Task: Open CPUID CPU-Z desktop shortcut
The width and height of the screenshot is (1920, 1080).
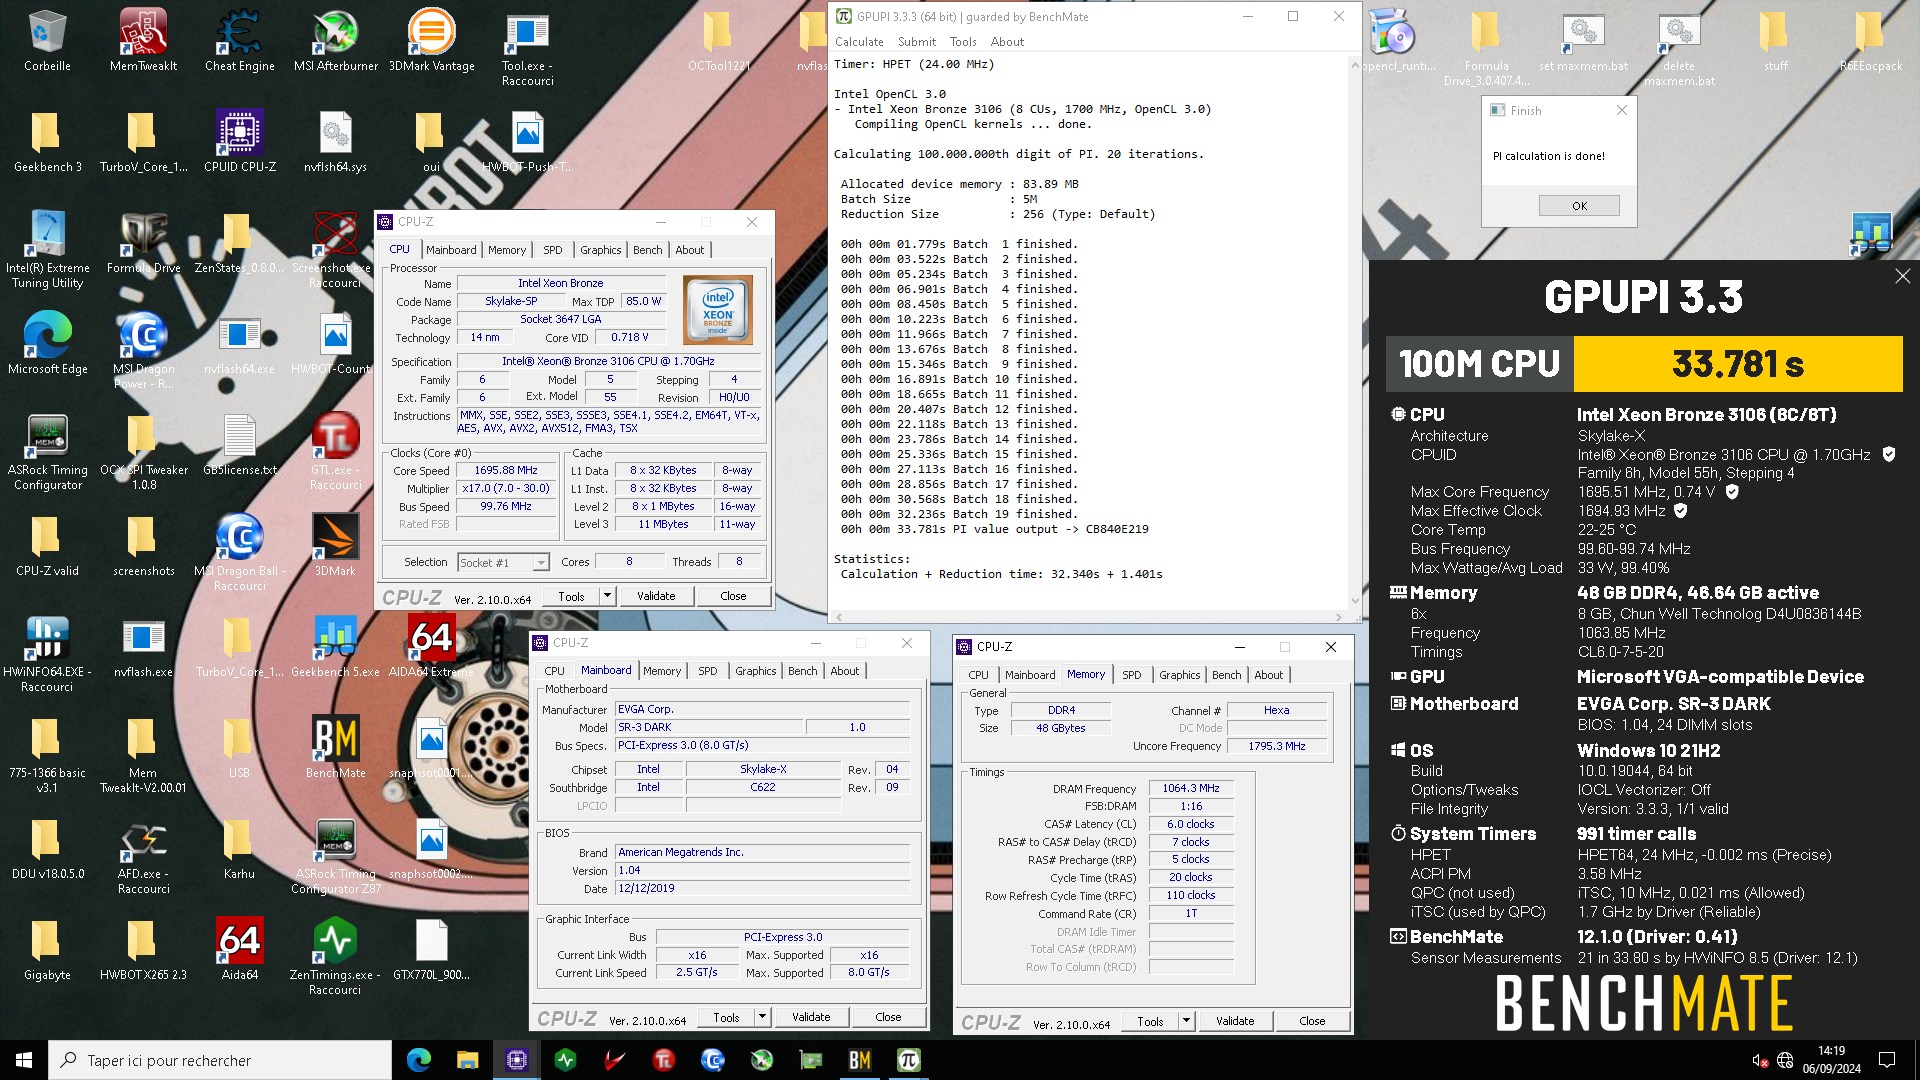Action: pos(239,141)
